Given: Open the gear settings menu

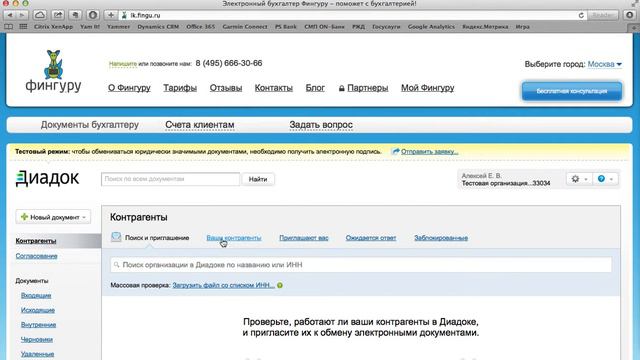Looking at the screenshot, I should click(x=579, y=179).
